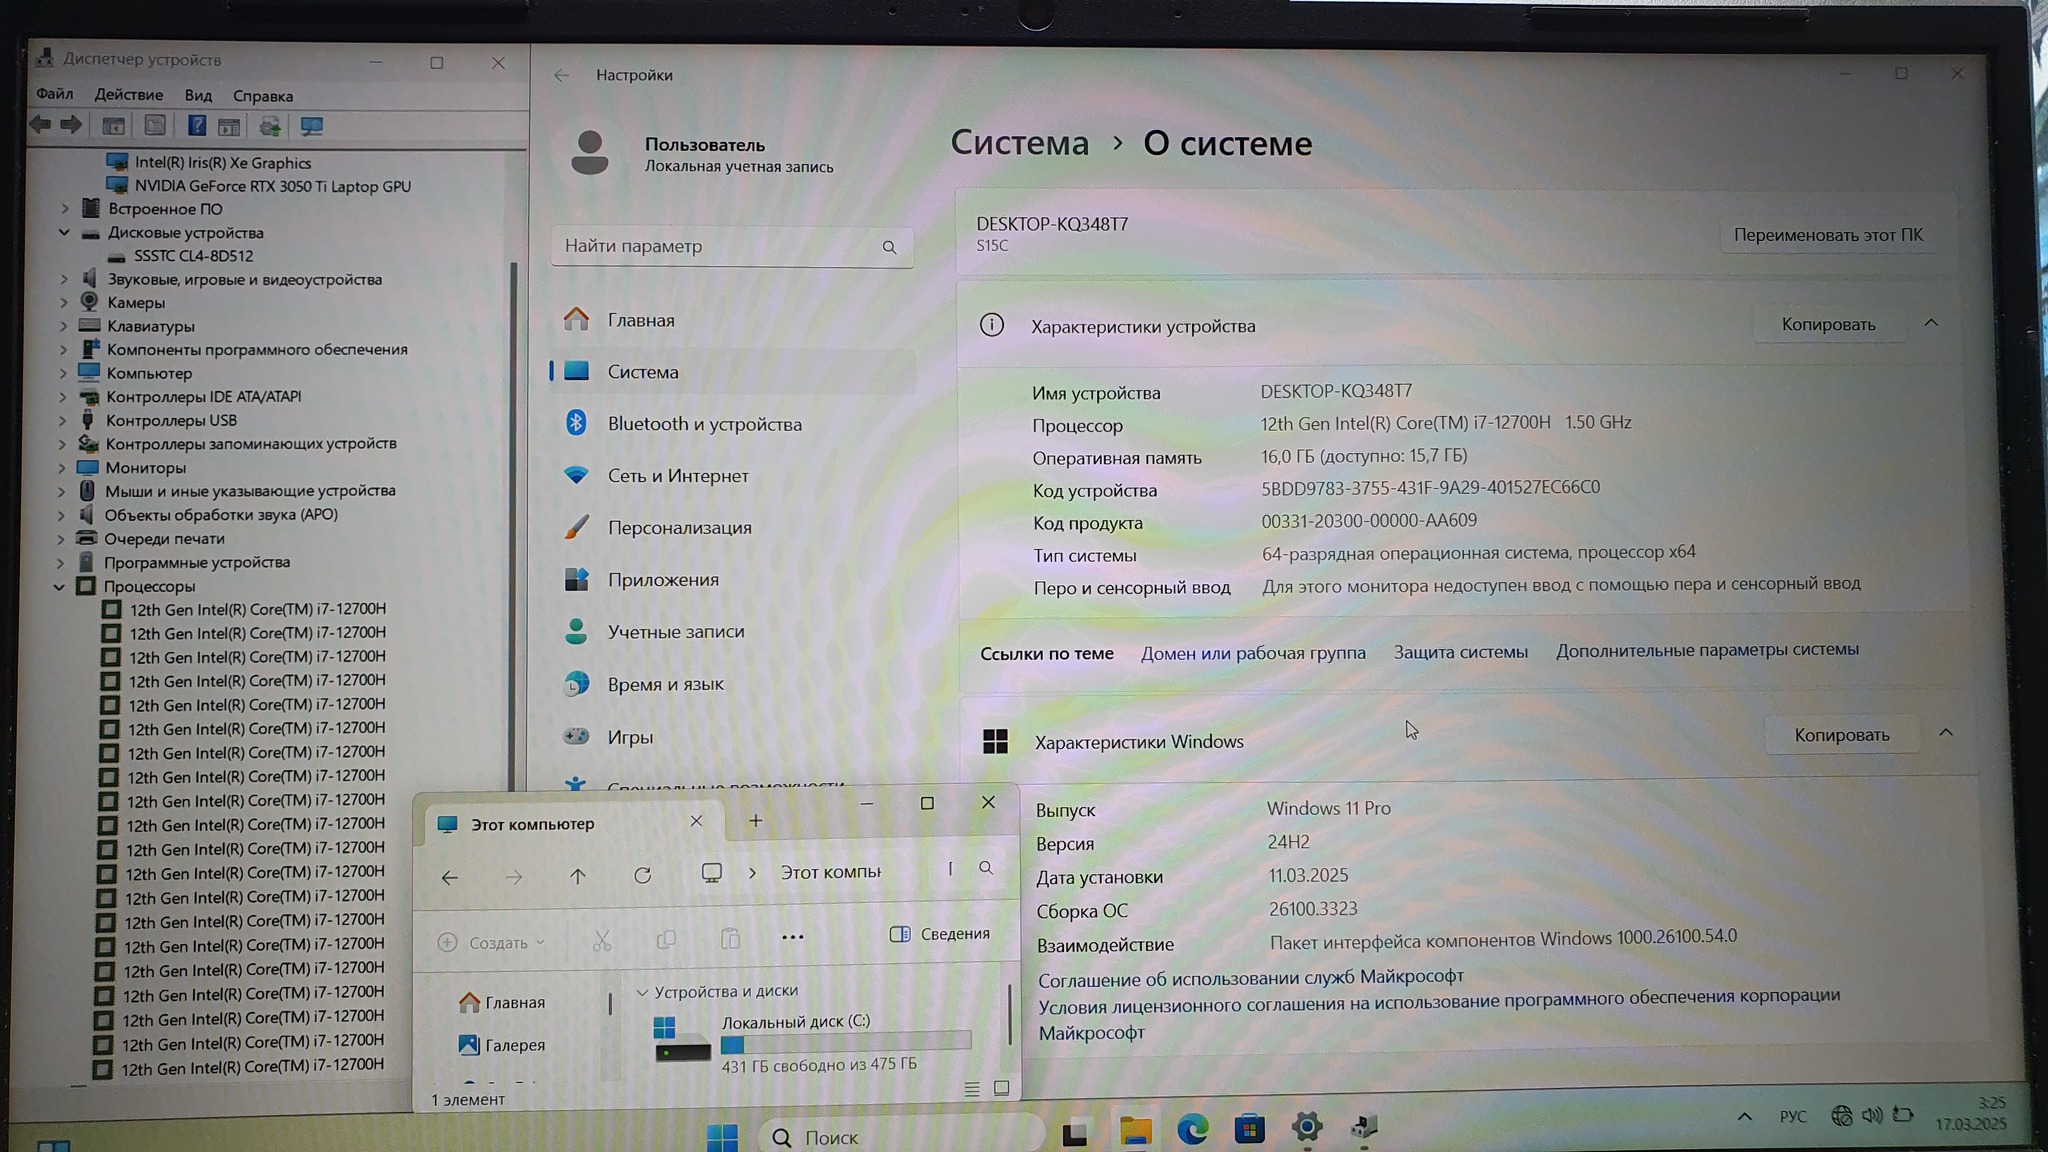Click the Переименовать этот ПК button
Viewport: 2048px width, 1152px height.
(x=1827, y=235)
